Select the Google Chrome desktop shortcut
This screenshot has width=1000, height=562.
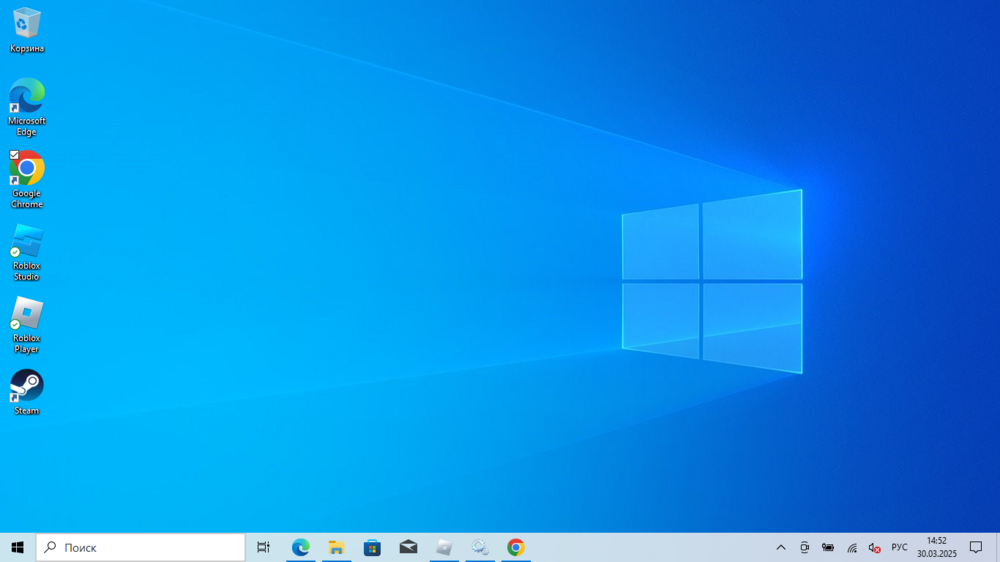tap(27, 180)
